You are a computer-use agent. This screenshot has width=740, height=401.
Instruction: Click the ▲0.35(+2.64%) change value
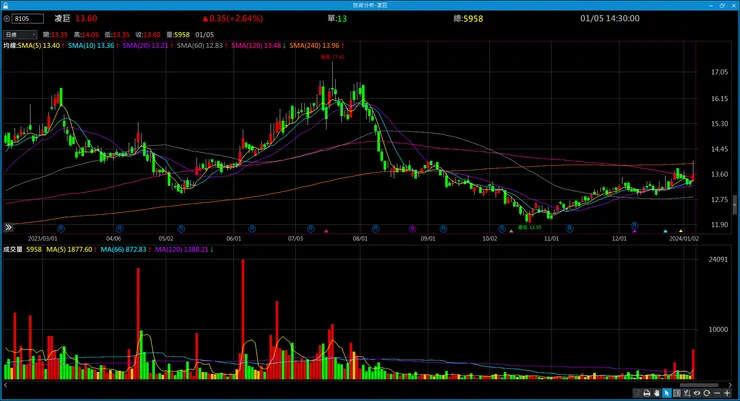[x=233, y=18]
